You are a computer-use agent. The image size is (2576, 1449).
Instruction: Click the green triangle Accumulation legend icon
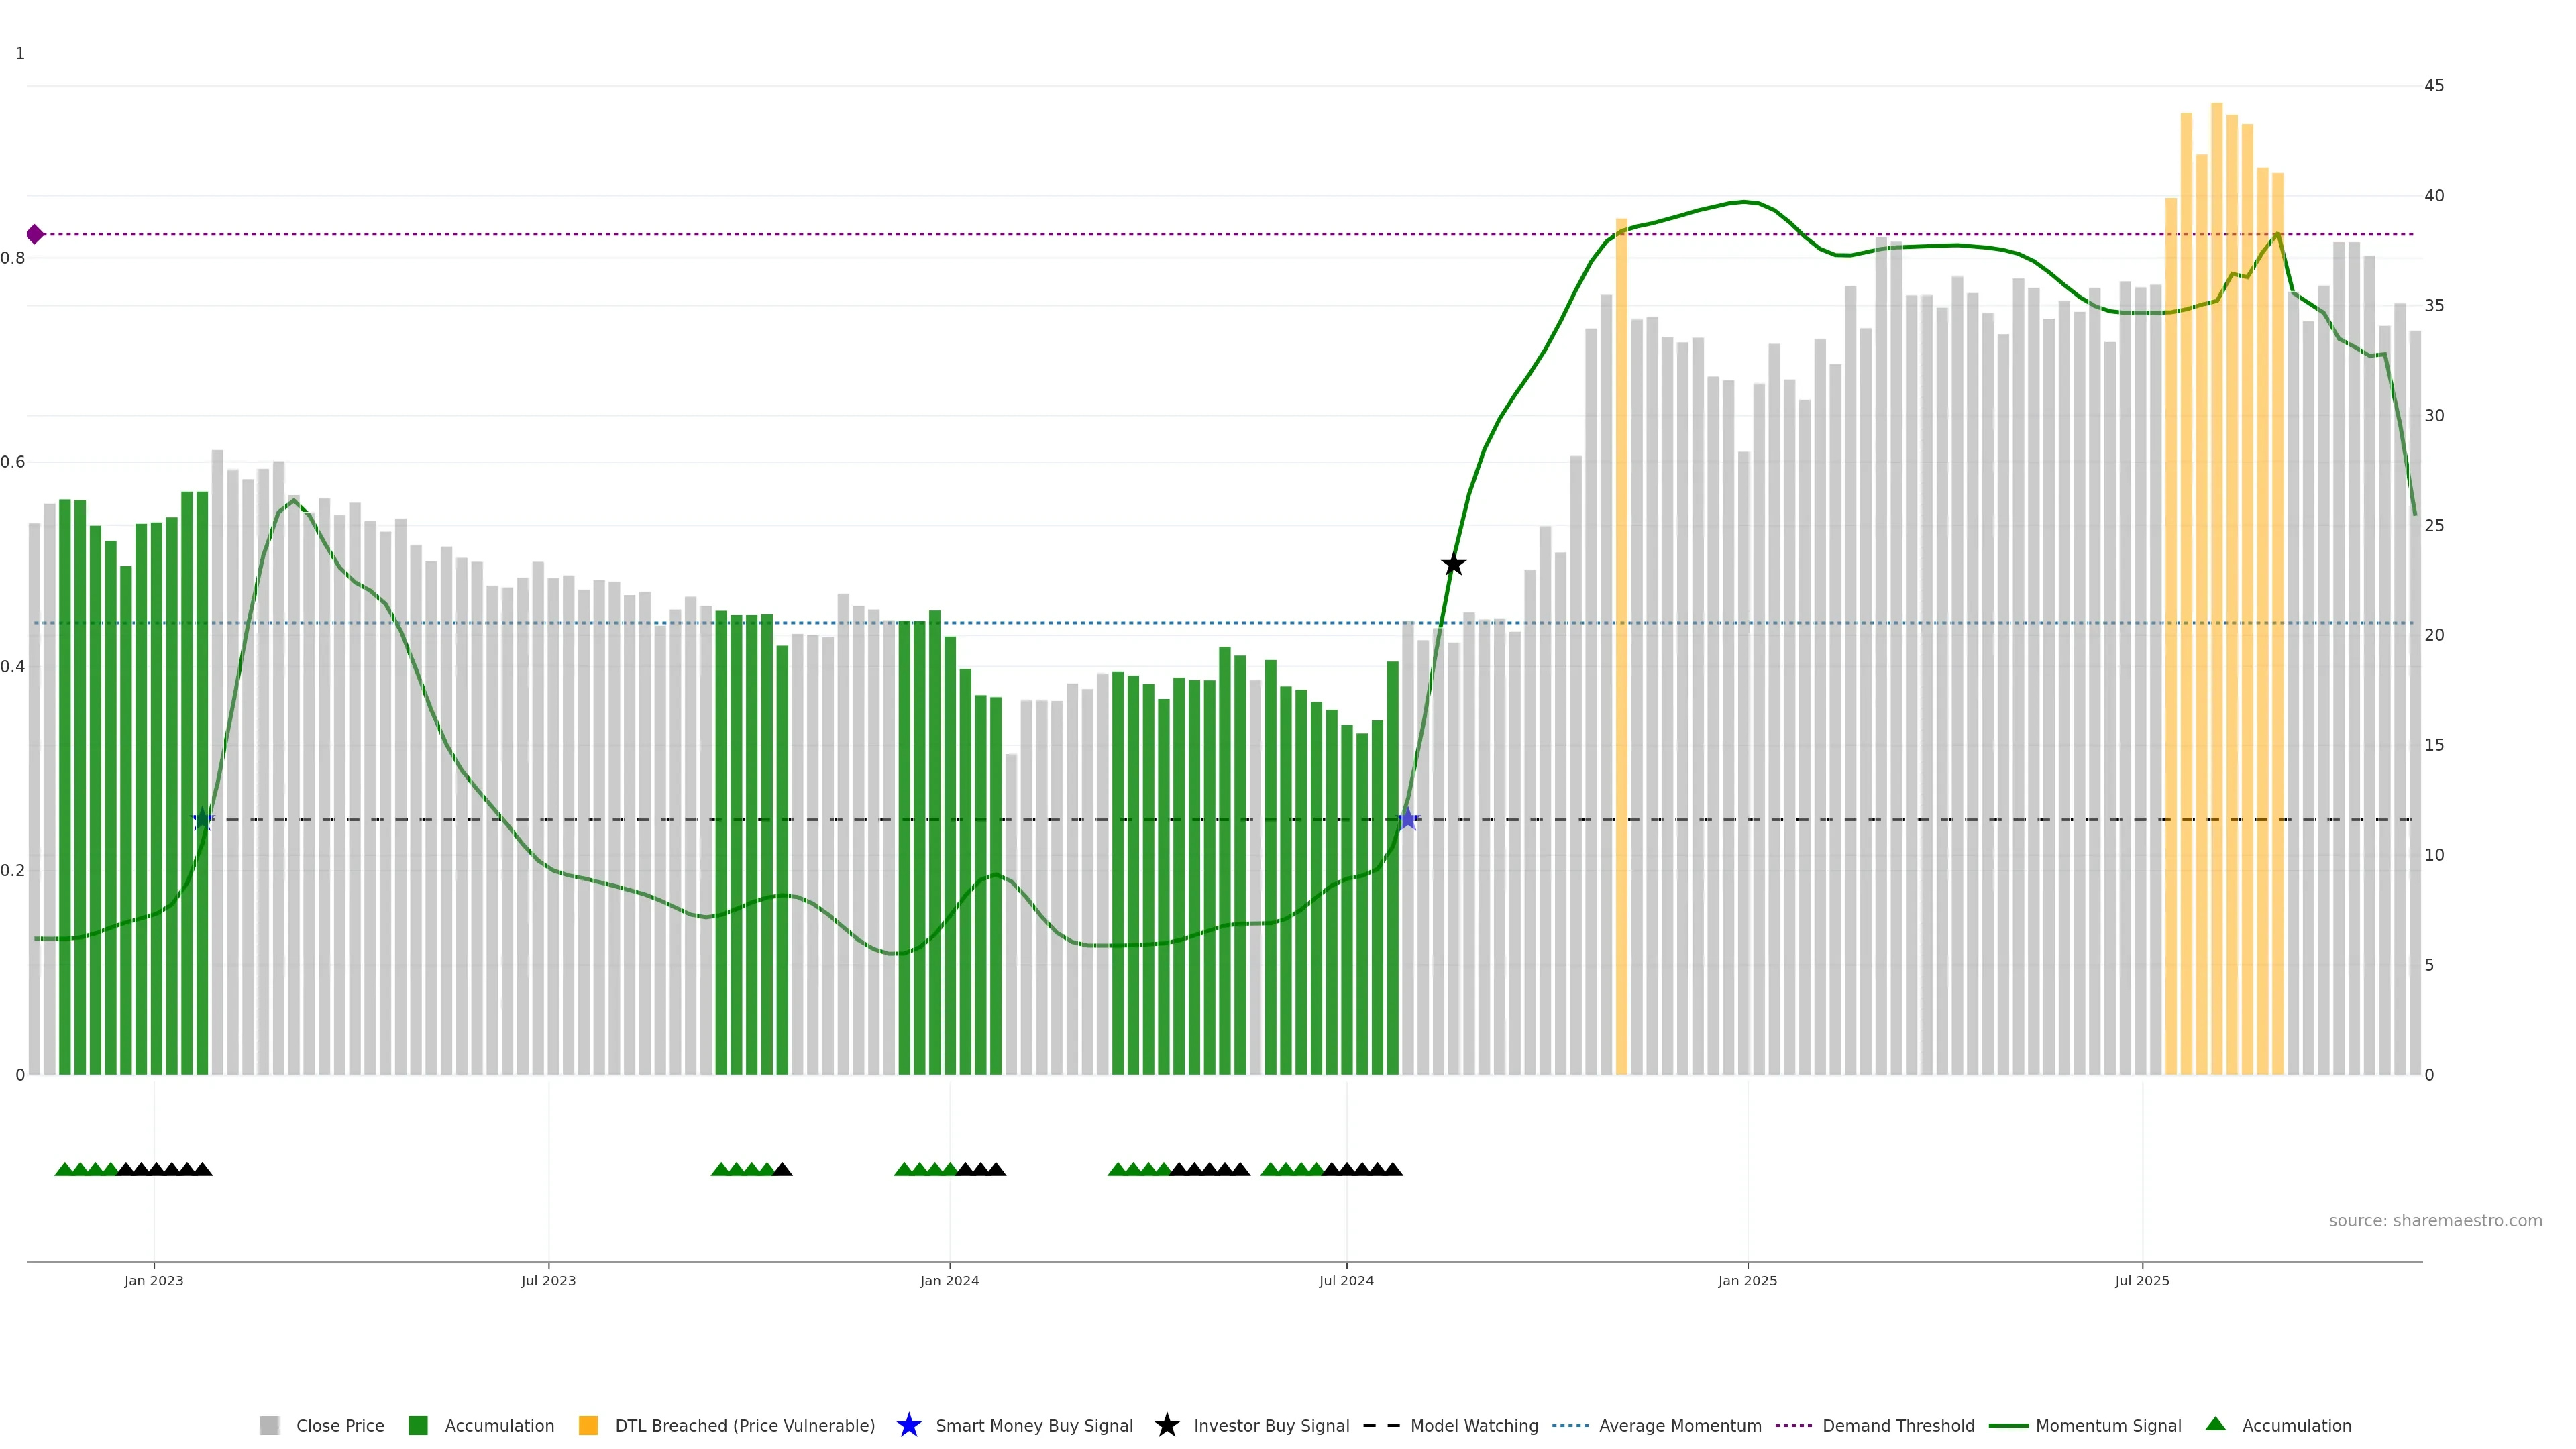coord(2215,1424)
